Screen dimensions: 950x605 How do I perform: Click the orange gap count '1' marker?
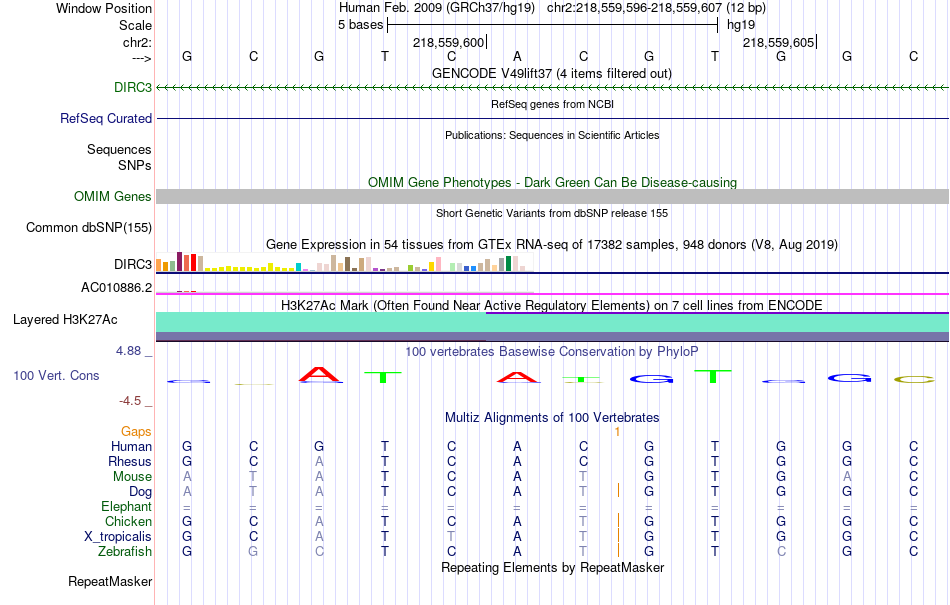point(617,432)
